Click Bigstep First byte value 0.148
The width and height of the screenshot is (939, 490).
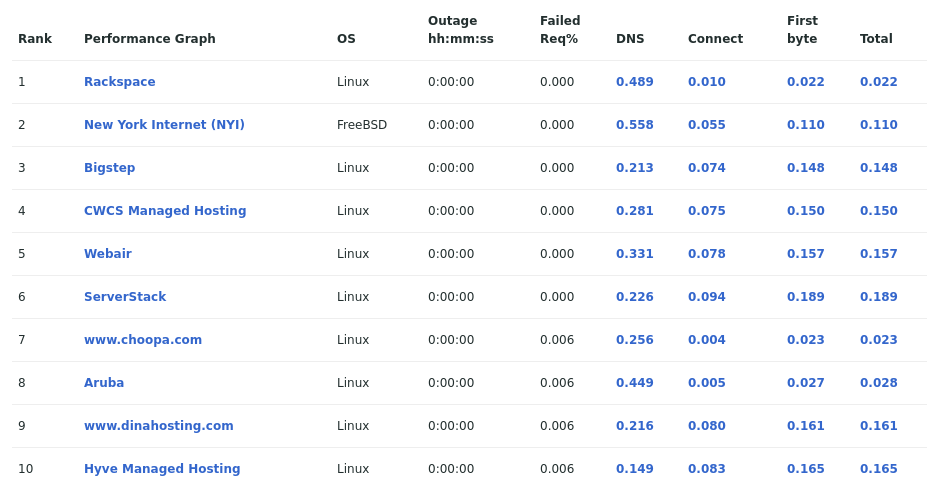(805, 168)
